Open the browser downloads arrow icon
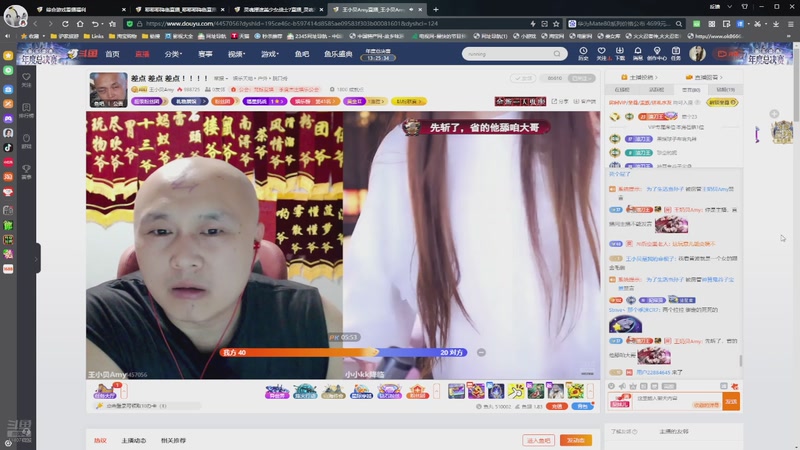Image resolution: width=800 pixels, height=450 pixels. [x=776, y=23]
